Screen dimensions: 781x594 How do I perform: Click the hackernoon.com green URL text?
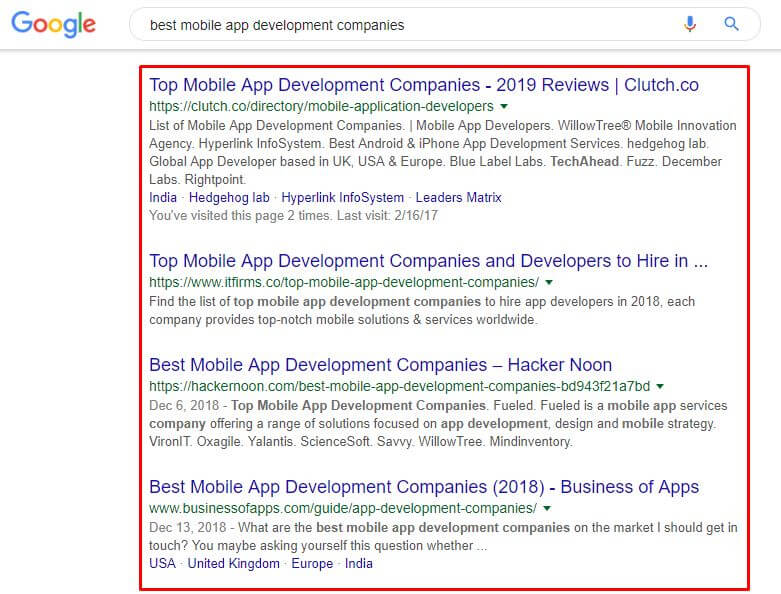(x=399, y=386)
